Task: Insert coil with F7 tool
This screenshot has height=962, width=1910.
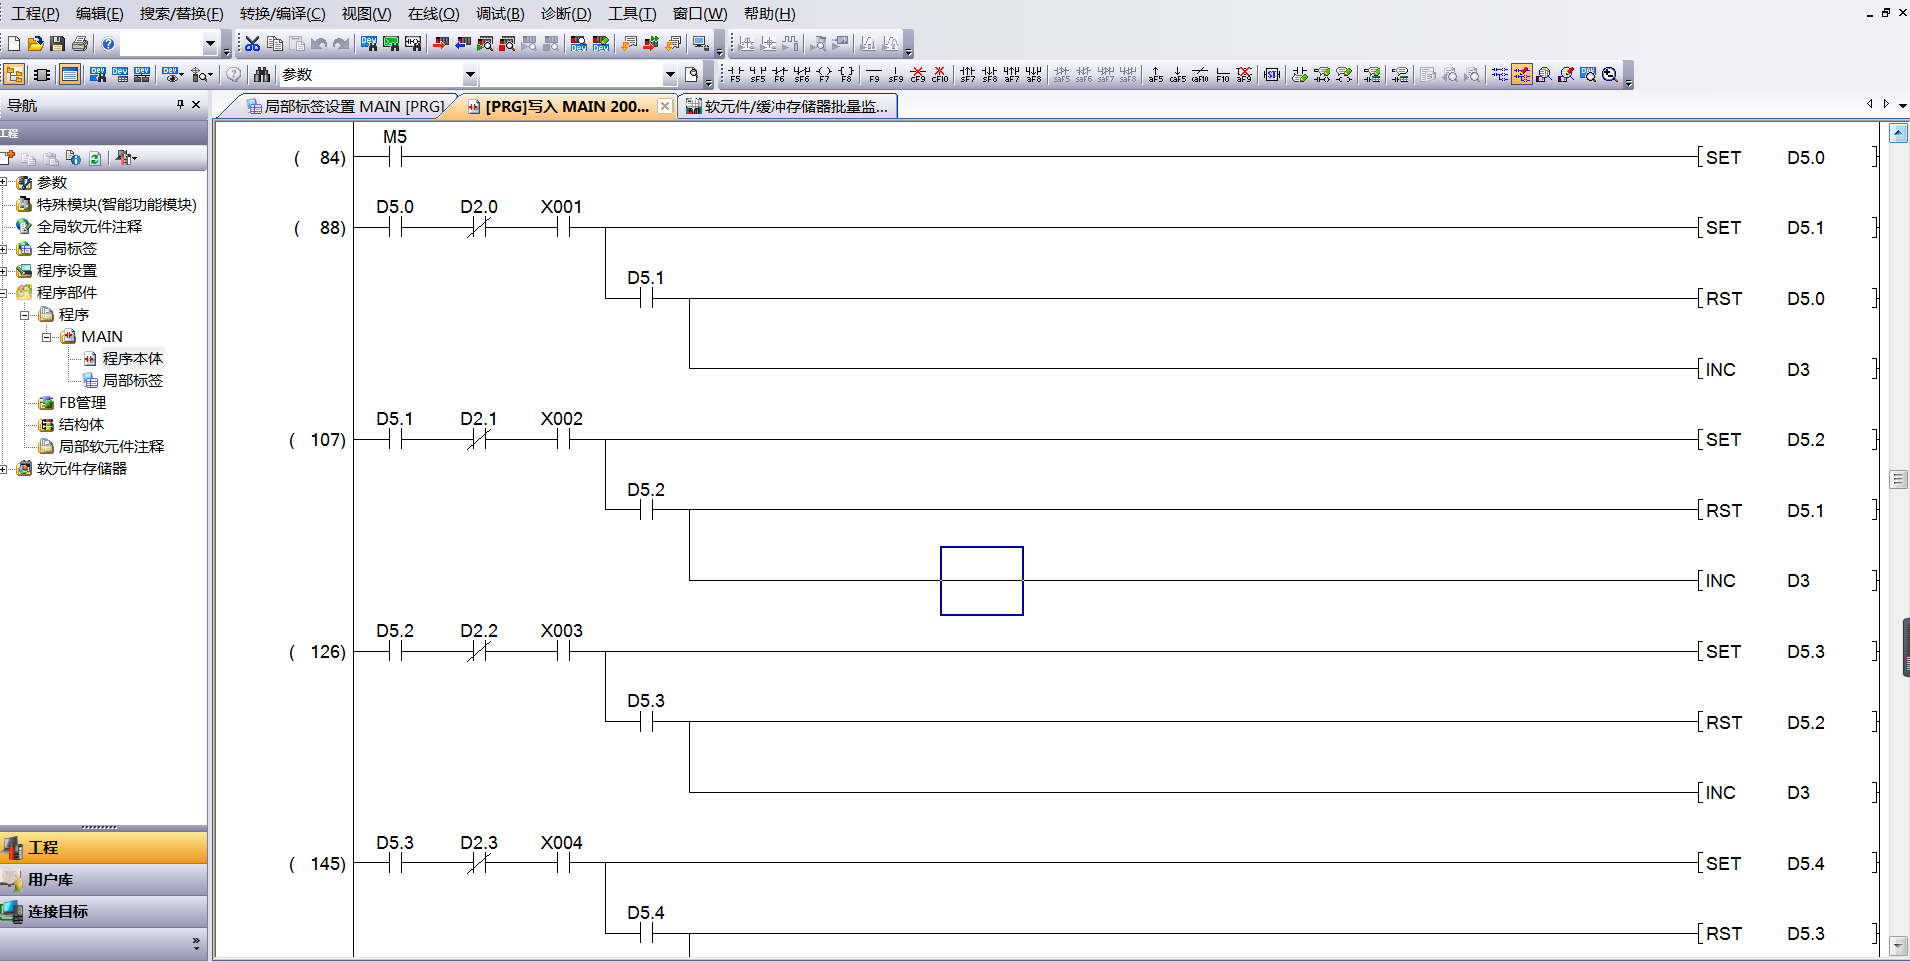Action: [824, 75]
